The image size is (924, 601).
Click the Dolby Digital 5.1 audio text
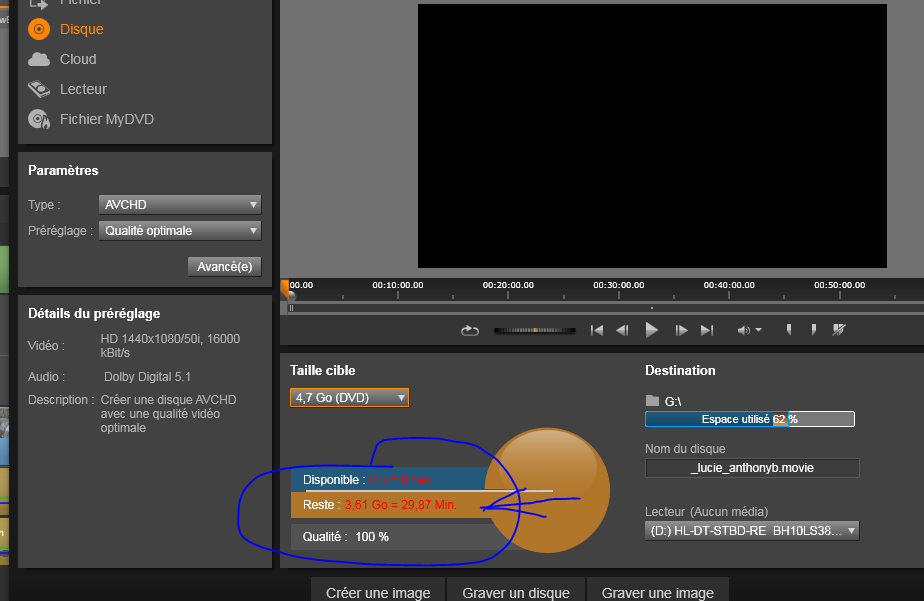pyautogui.click(x=147, y=377)
